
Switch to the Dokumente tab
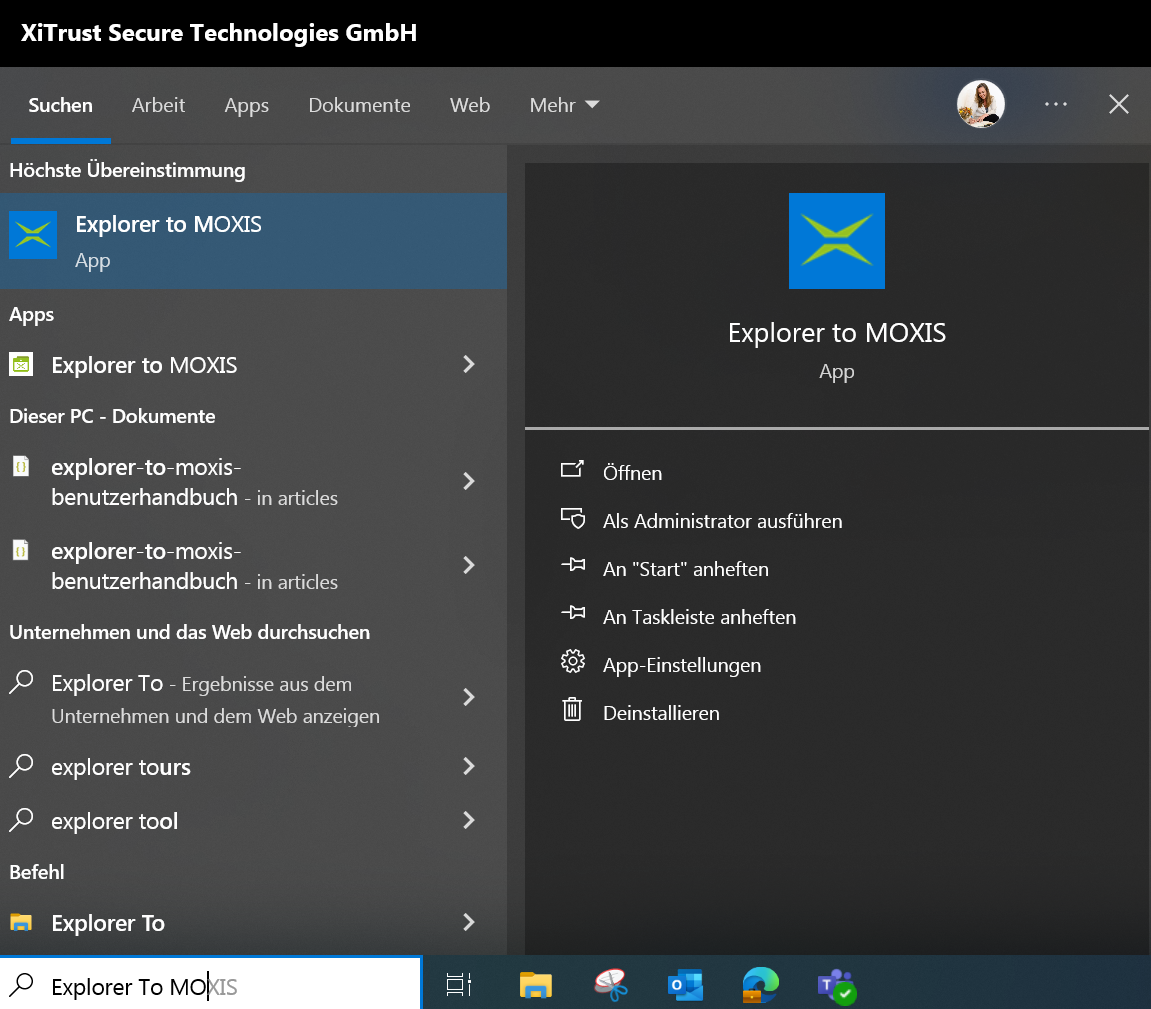click(359, 105)
